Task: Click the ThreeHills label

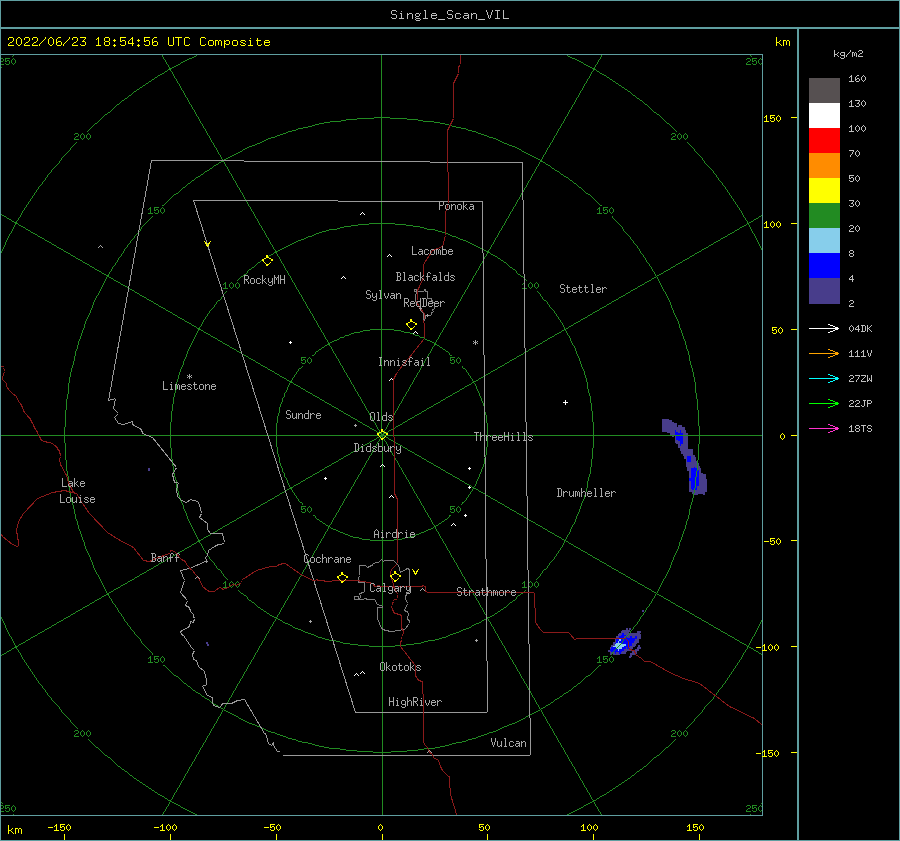Action: coord(503,437)
